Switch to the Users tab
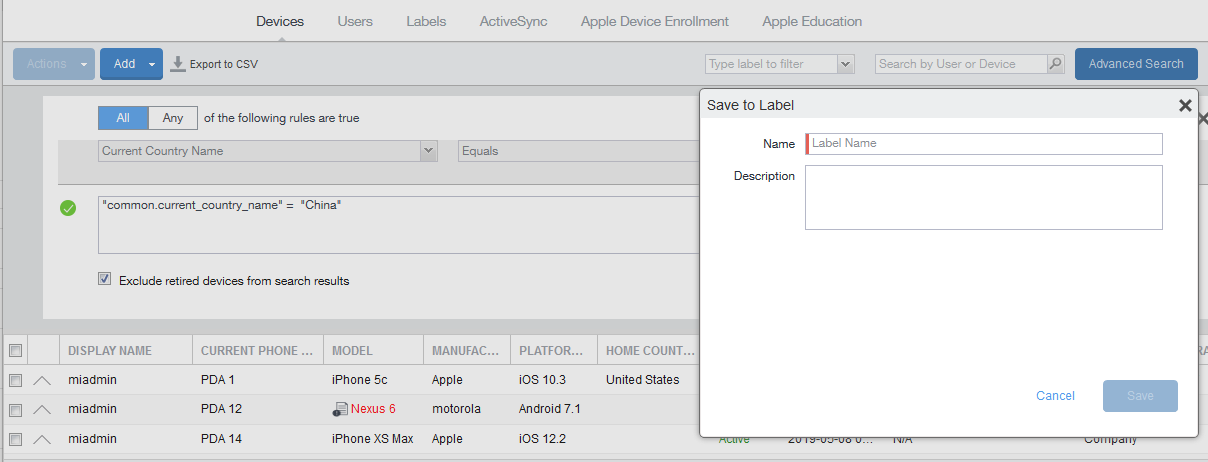1208x462 pixels. 355,21
